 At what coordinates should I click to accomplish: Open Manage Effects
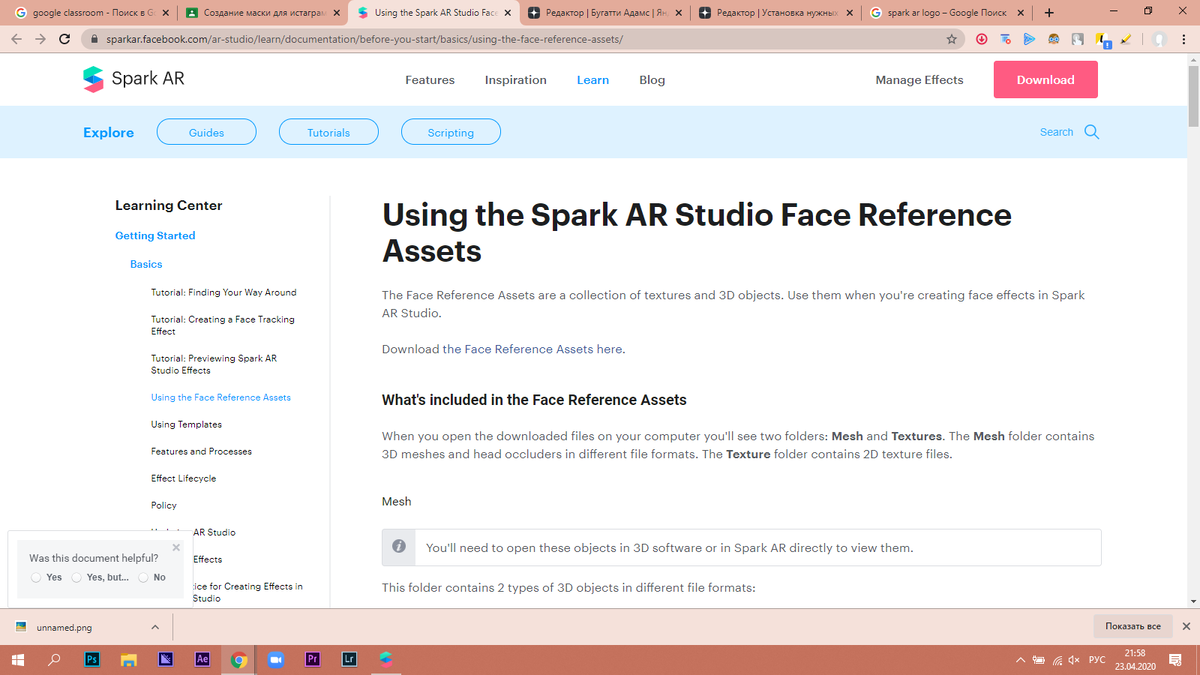pos(919,80)
